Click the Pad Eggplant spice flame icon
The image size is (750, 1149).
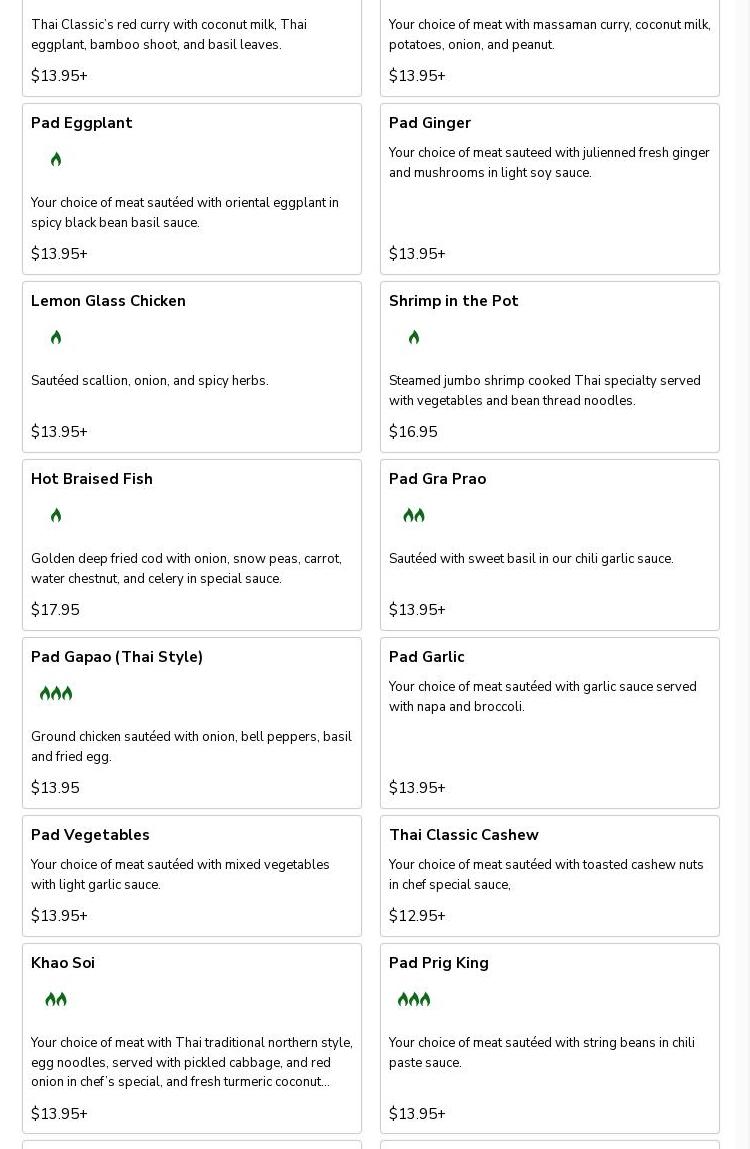(56, 160)
